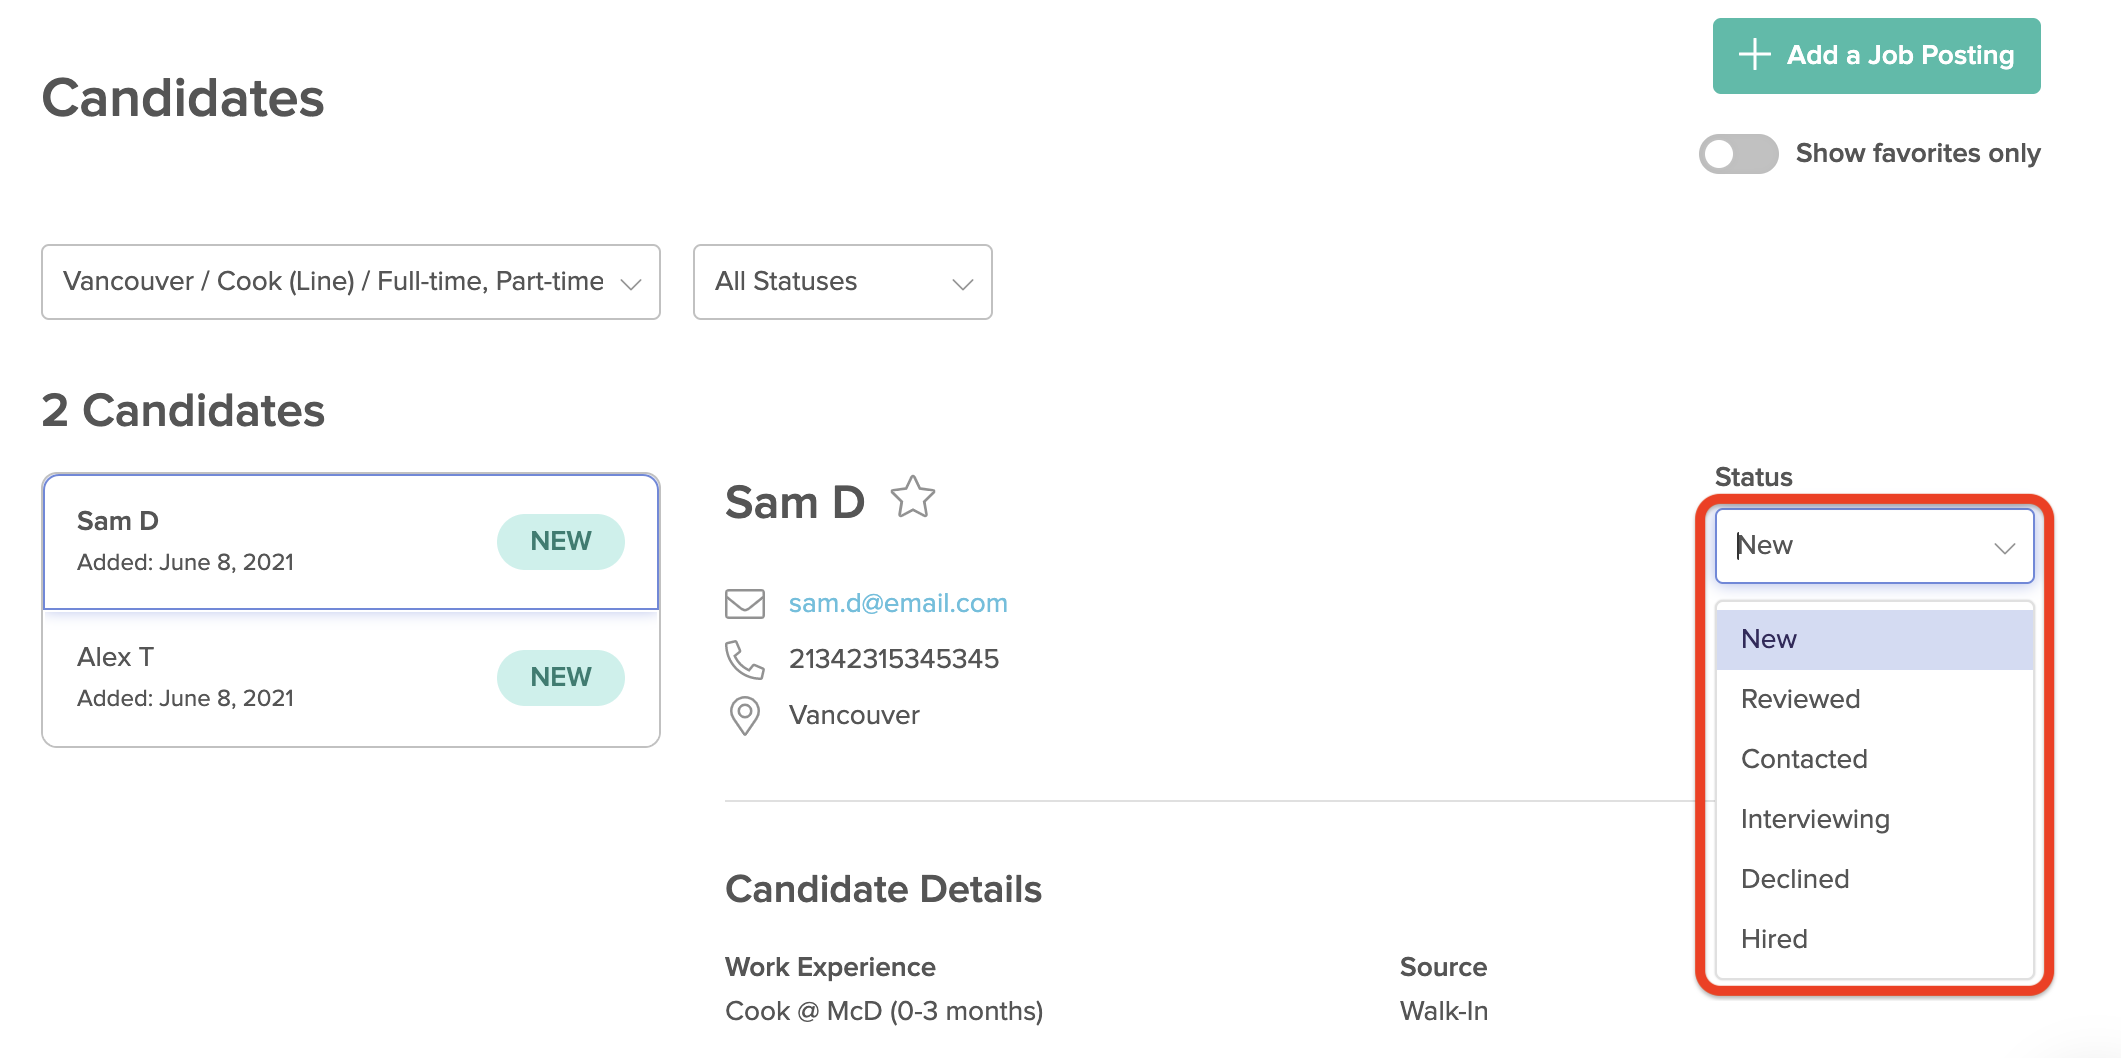
Task: Click the location pin icon
Action: (745, 716)
